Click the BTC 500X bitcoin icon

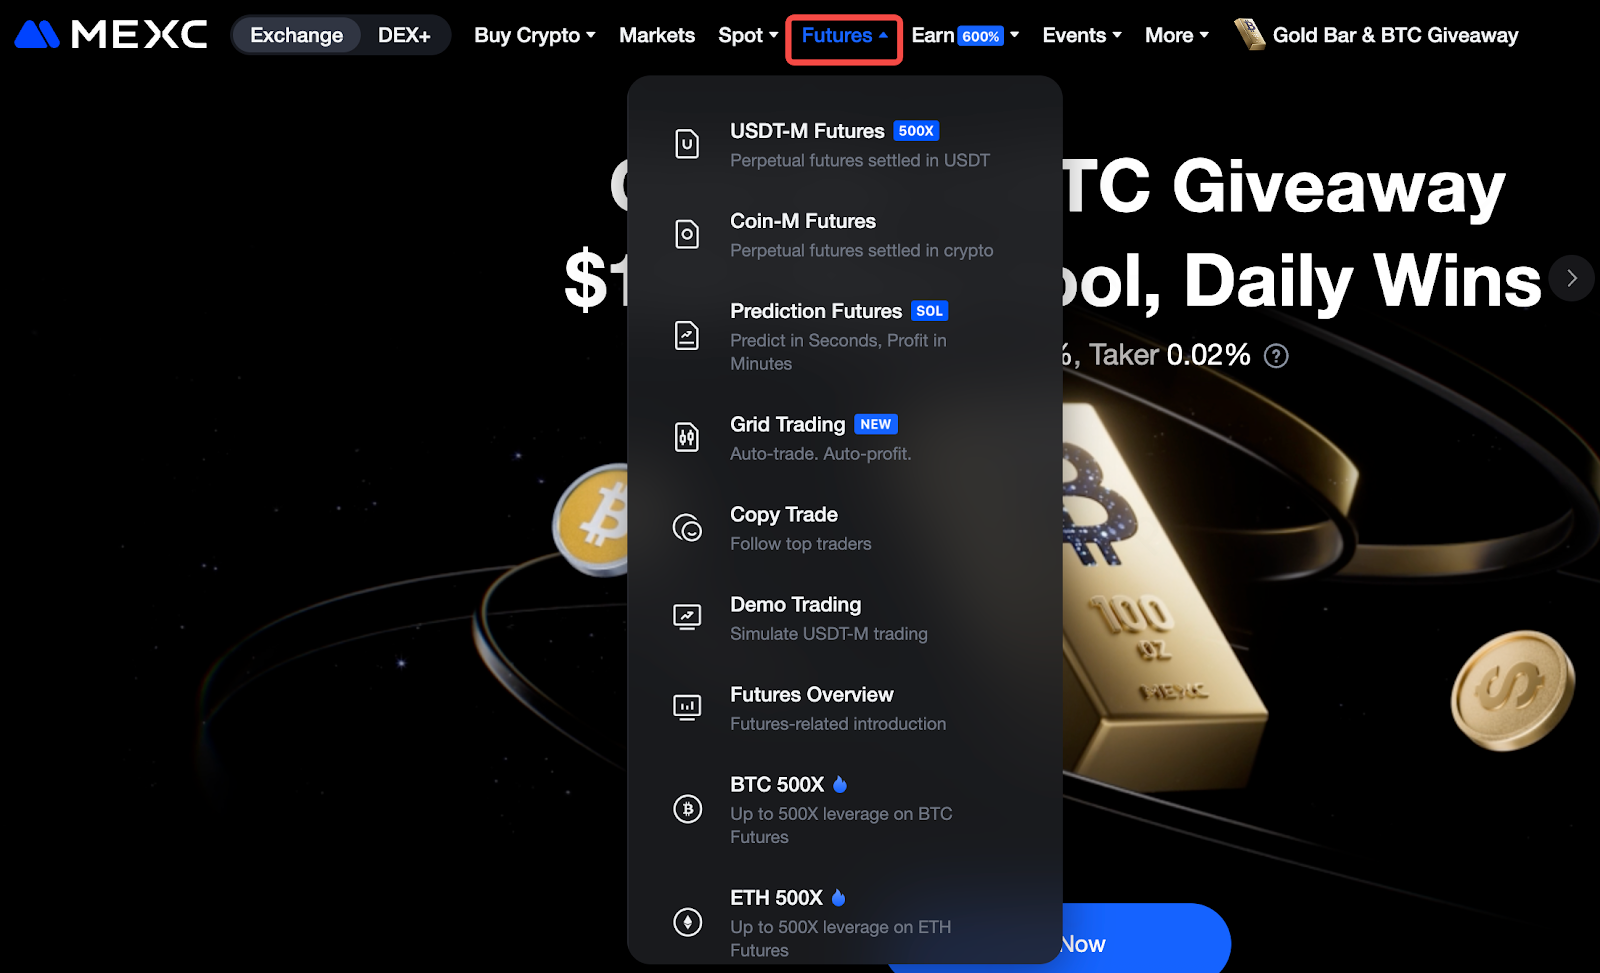click(687, 808)
